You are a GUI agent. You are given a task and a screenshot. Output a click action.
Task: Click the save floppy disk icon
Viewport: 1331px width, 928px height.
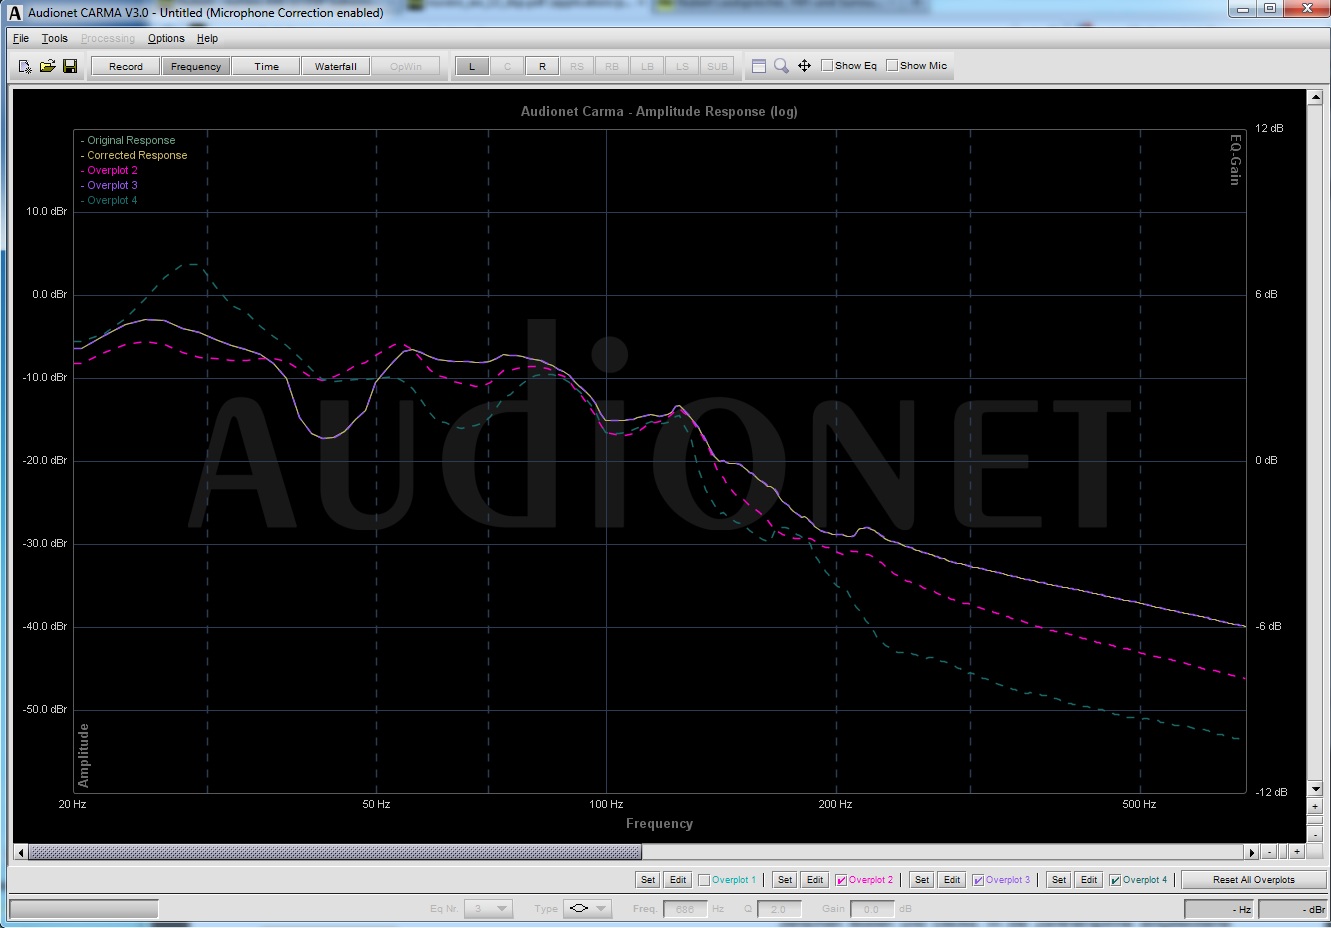[x=70, y=66]
